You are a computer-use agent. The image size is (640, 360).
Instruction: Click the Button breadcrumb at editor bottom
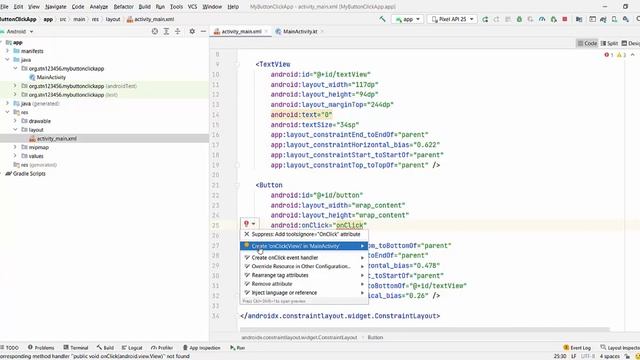pyautogui.click(x=375, y=338)
